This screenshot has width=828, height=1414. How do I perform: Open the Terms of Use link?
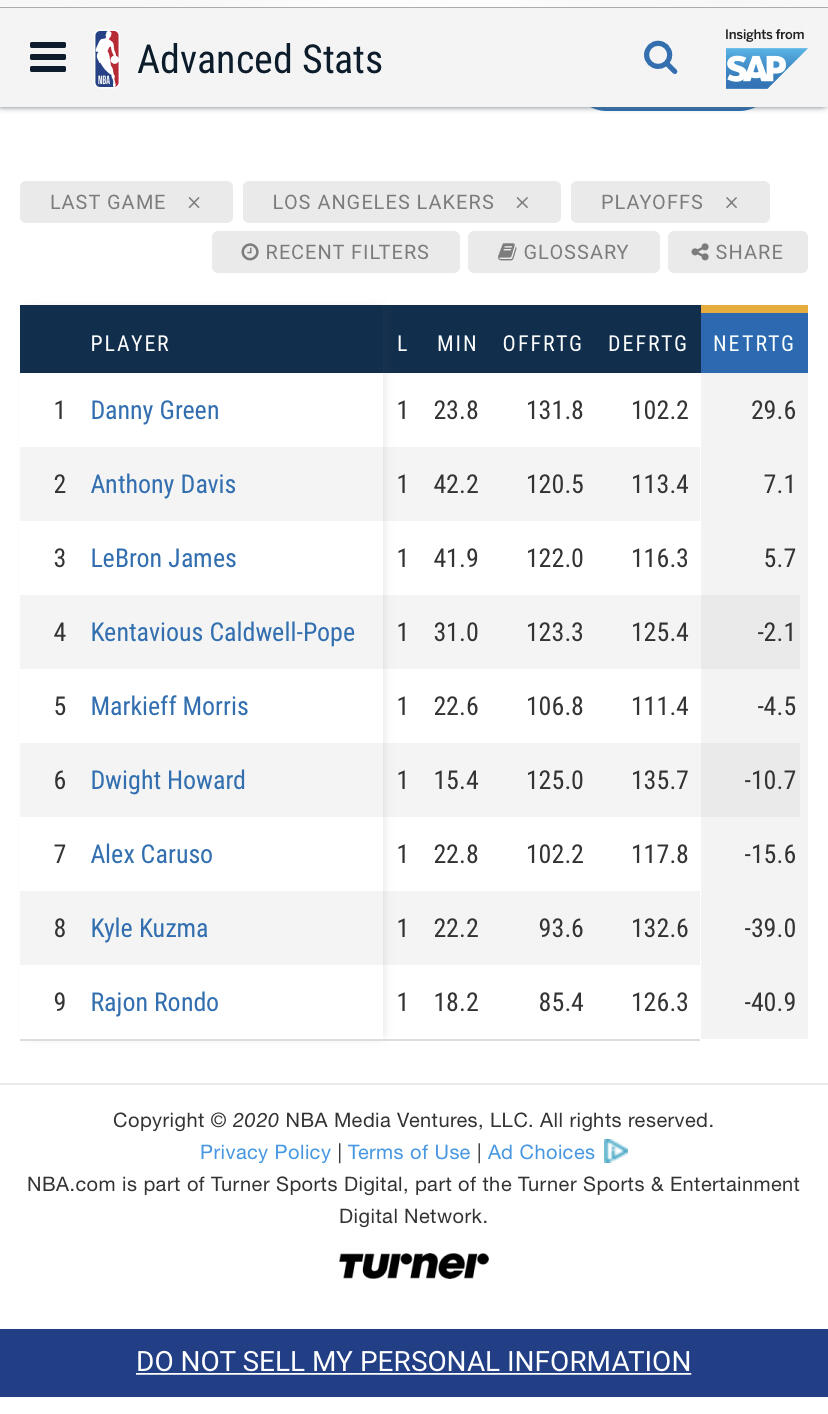pos(409,1152)
